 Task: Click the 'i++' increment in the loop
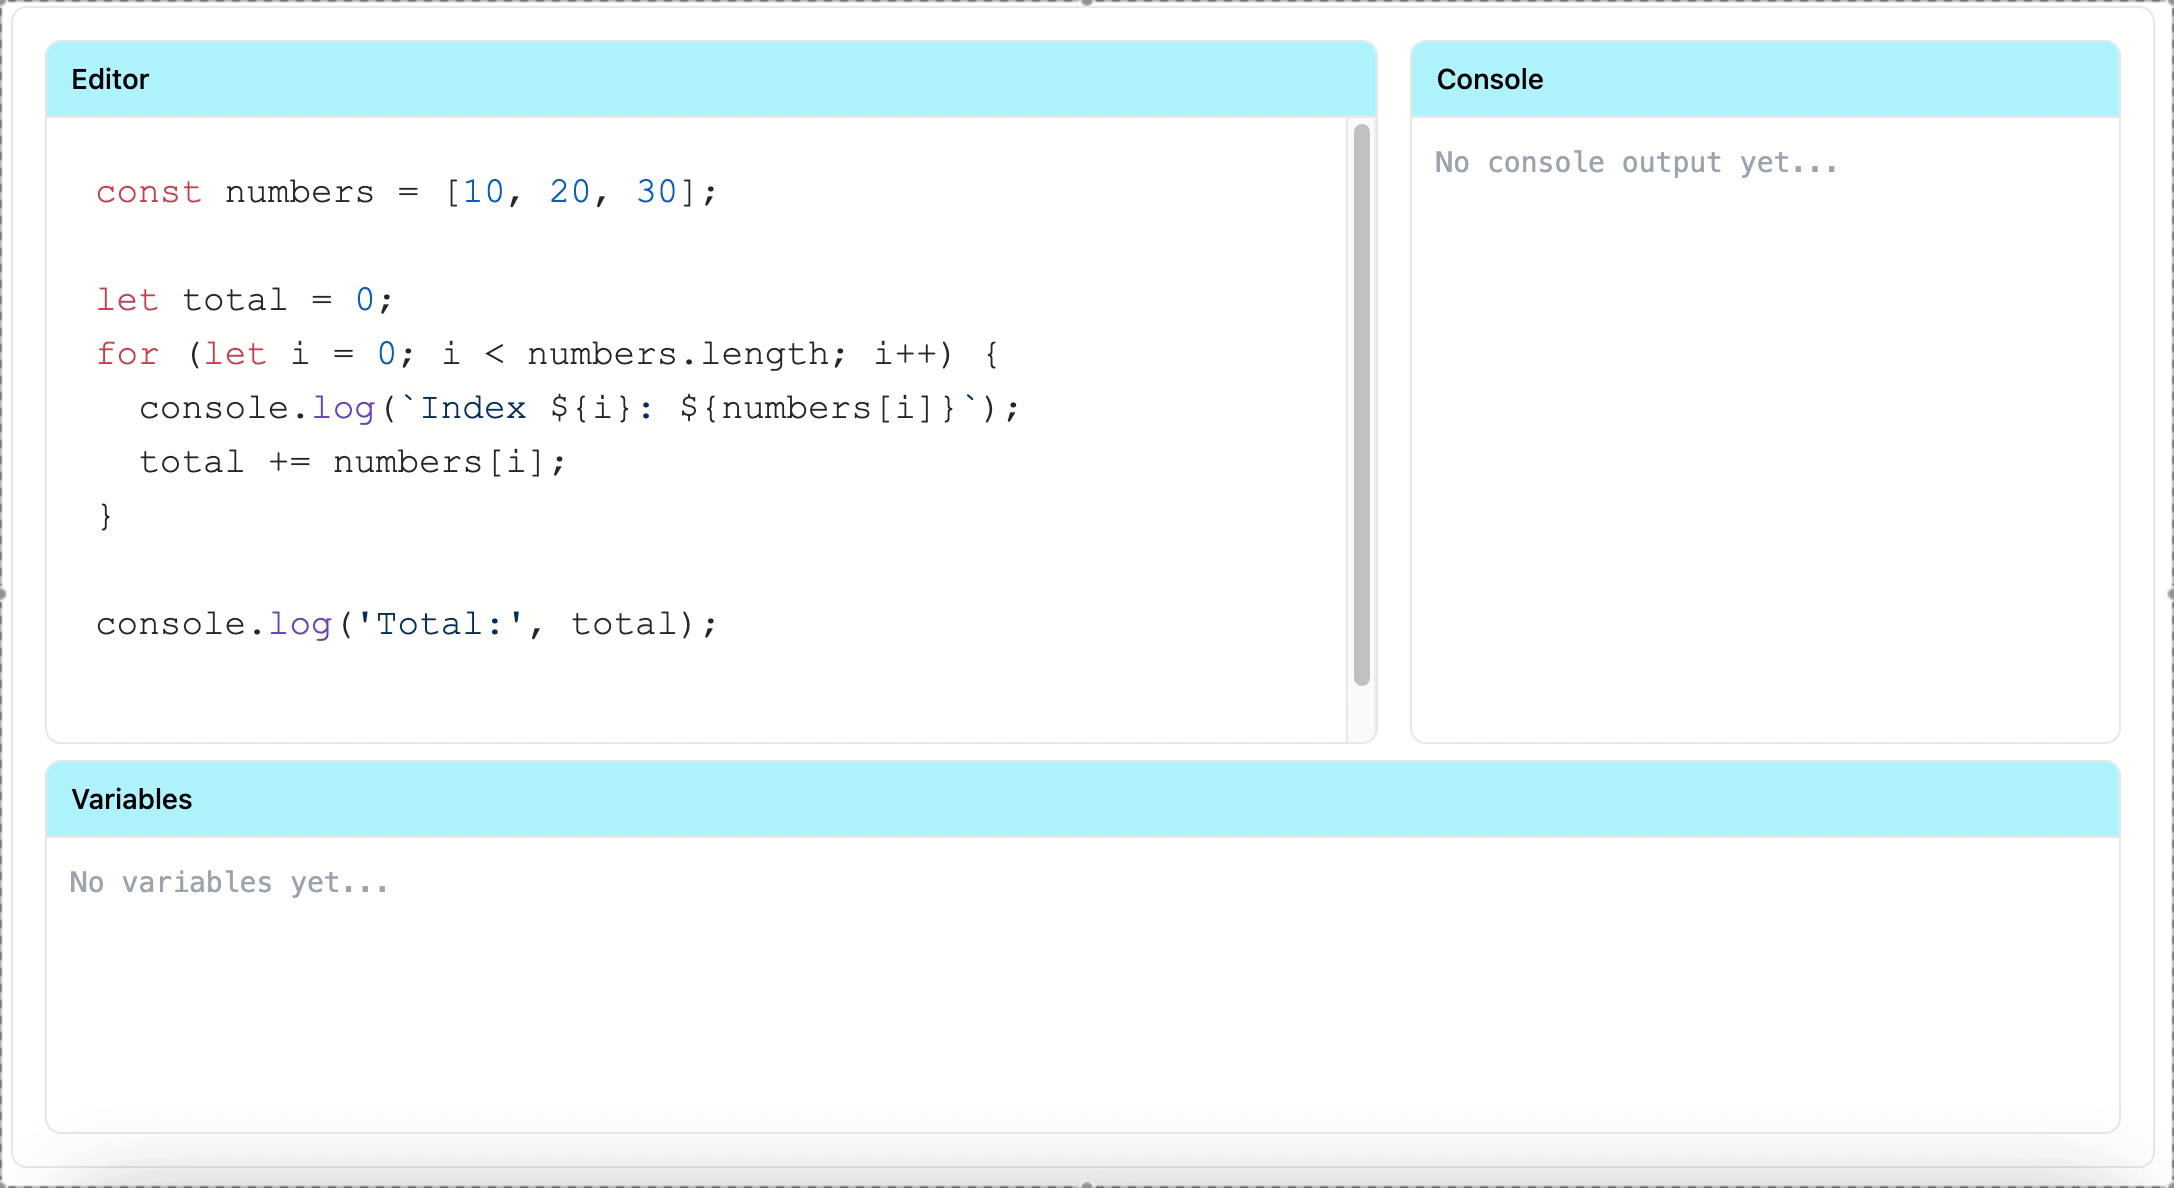point(905,354)
